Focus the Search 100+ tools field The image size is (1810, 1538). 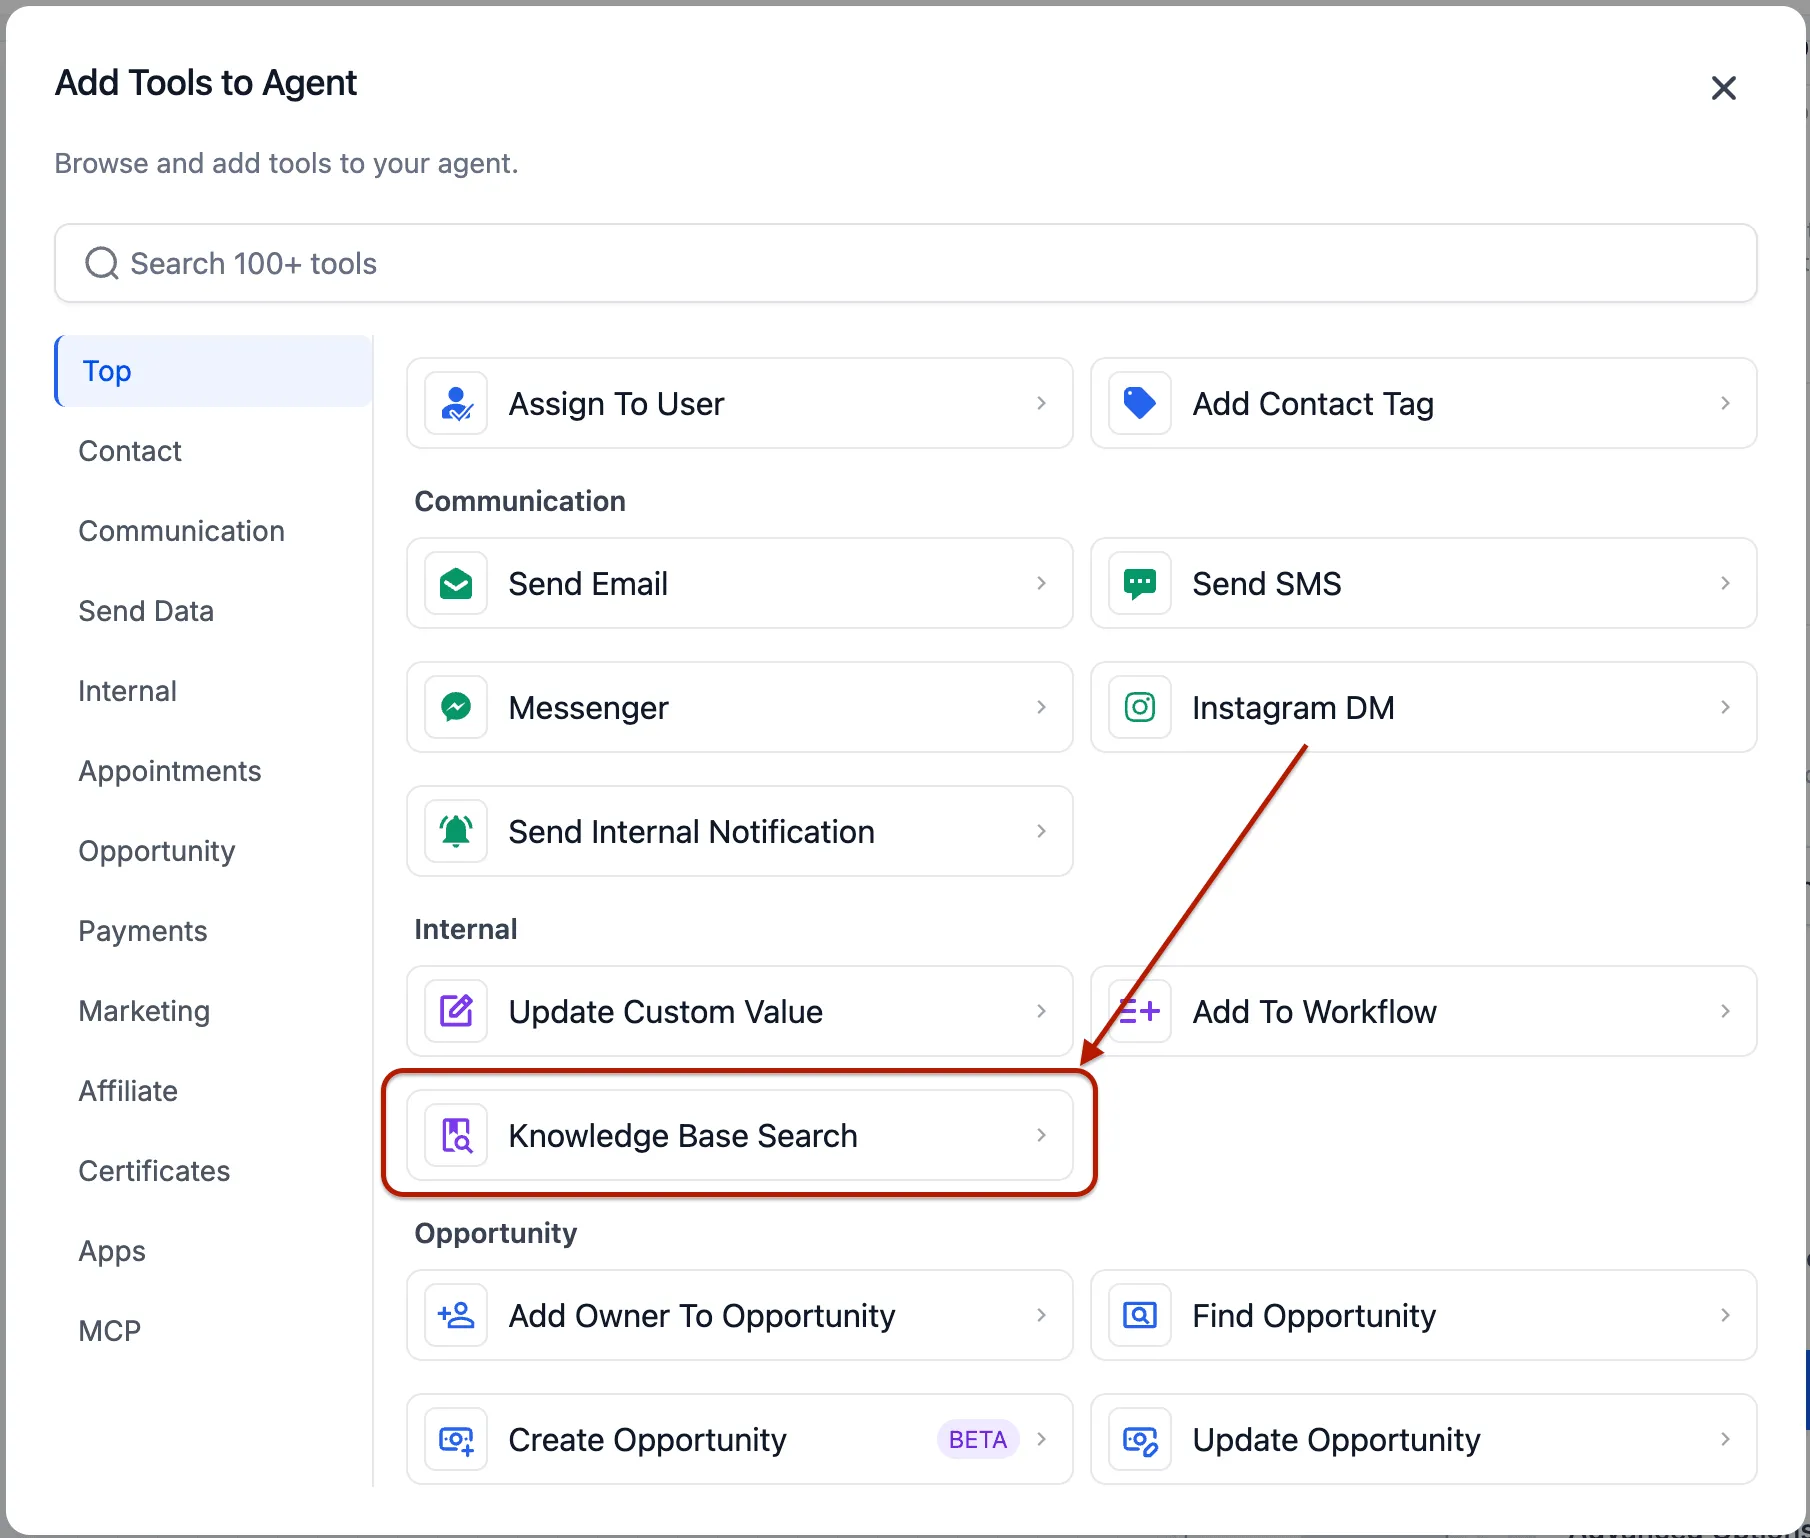pyautogui.click(x=906, y=263)
